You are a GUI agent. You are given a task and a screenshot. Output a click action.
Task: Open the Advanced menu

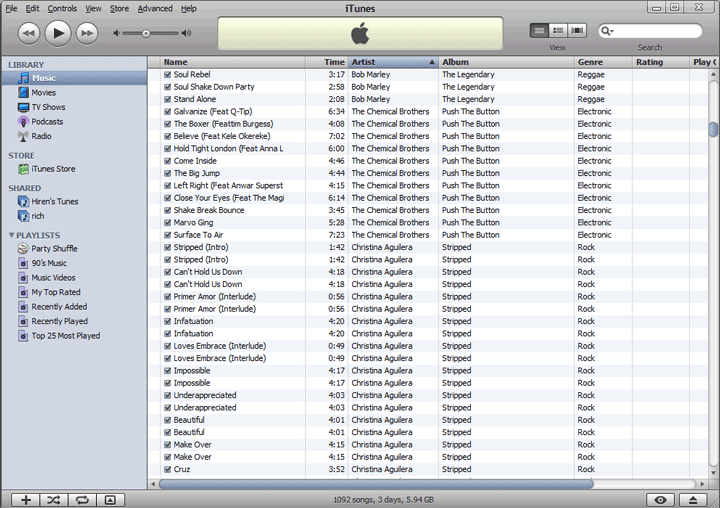click(x=155, y=9)
